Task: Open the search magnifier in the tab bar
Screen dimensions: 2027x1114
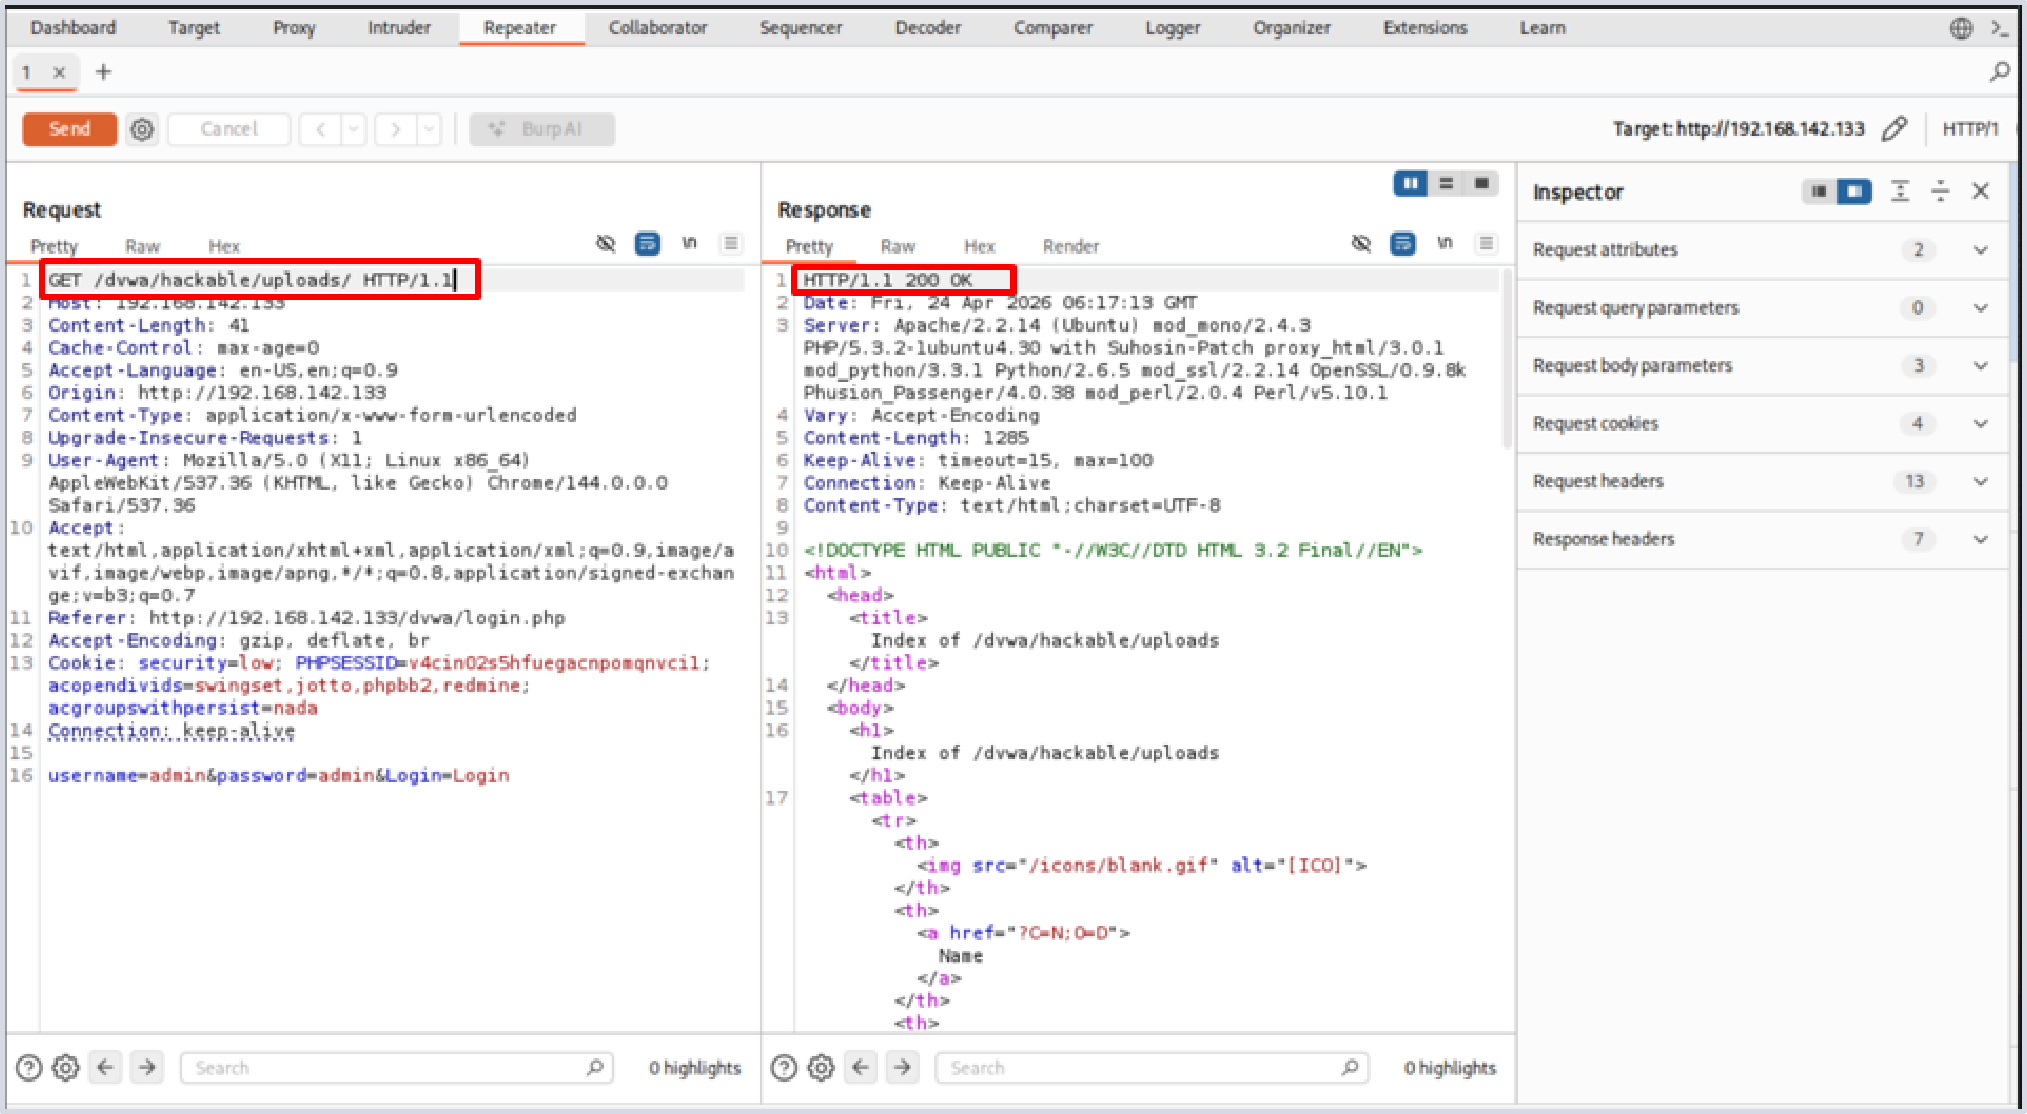Action: tap(1999, 72)
